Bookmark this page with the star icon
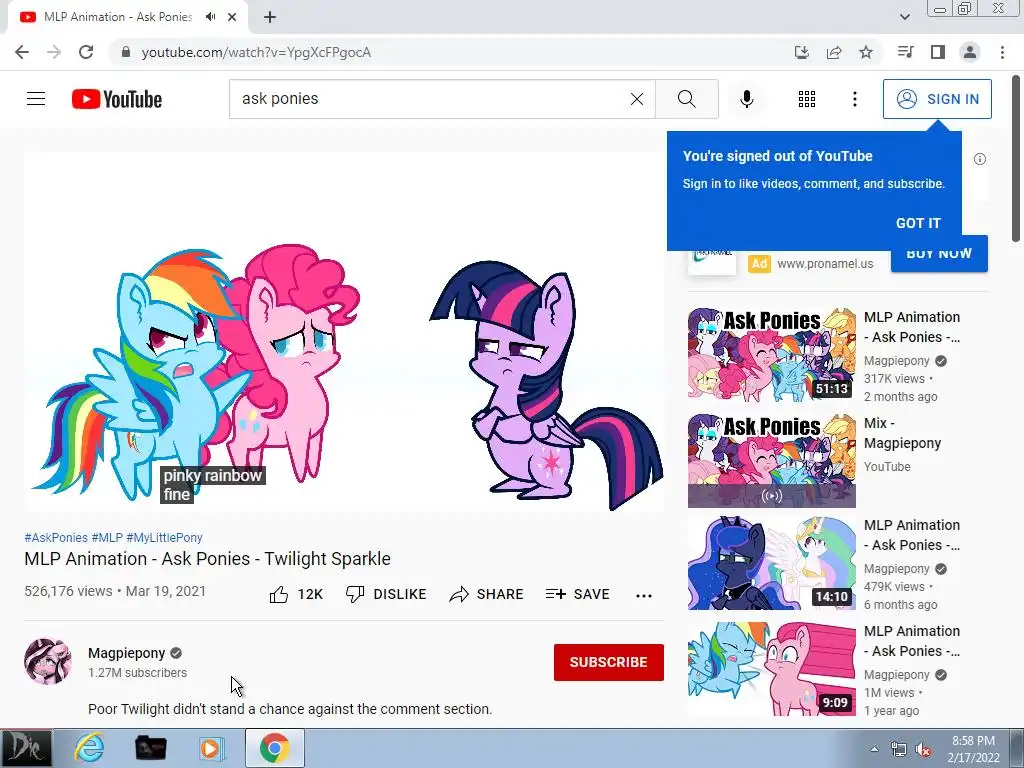The image size is (1024, 768). tap(866, 52)
